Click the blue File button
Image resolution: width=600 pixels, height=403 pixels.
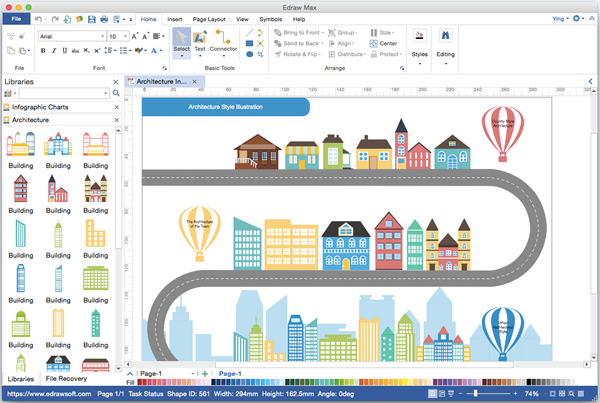point(16,19)
